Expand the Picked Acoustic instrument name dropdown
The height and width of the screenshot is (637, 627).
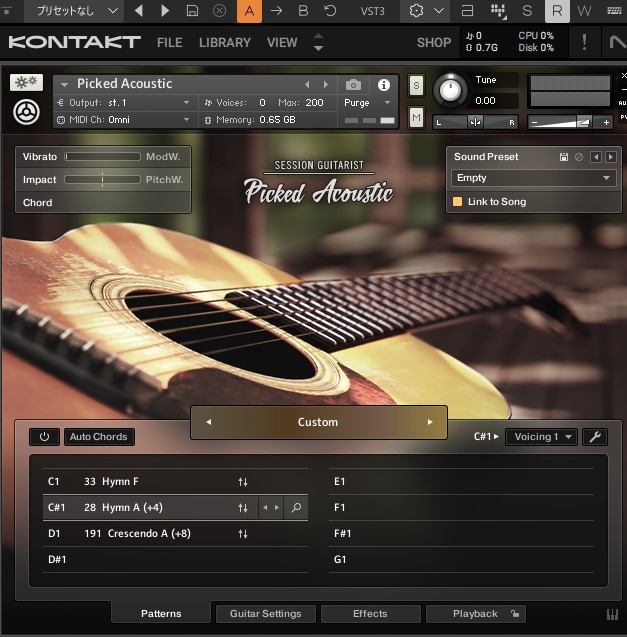point(64,84)
